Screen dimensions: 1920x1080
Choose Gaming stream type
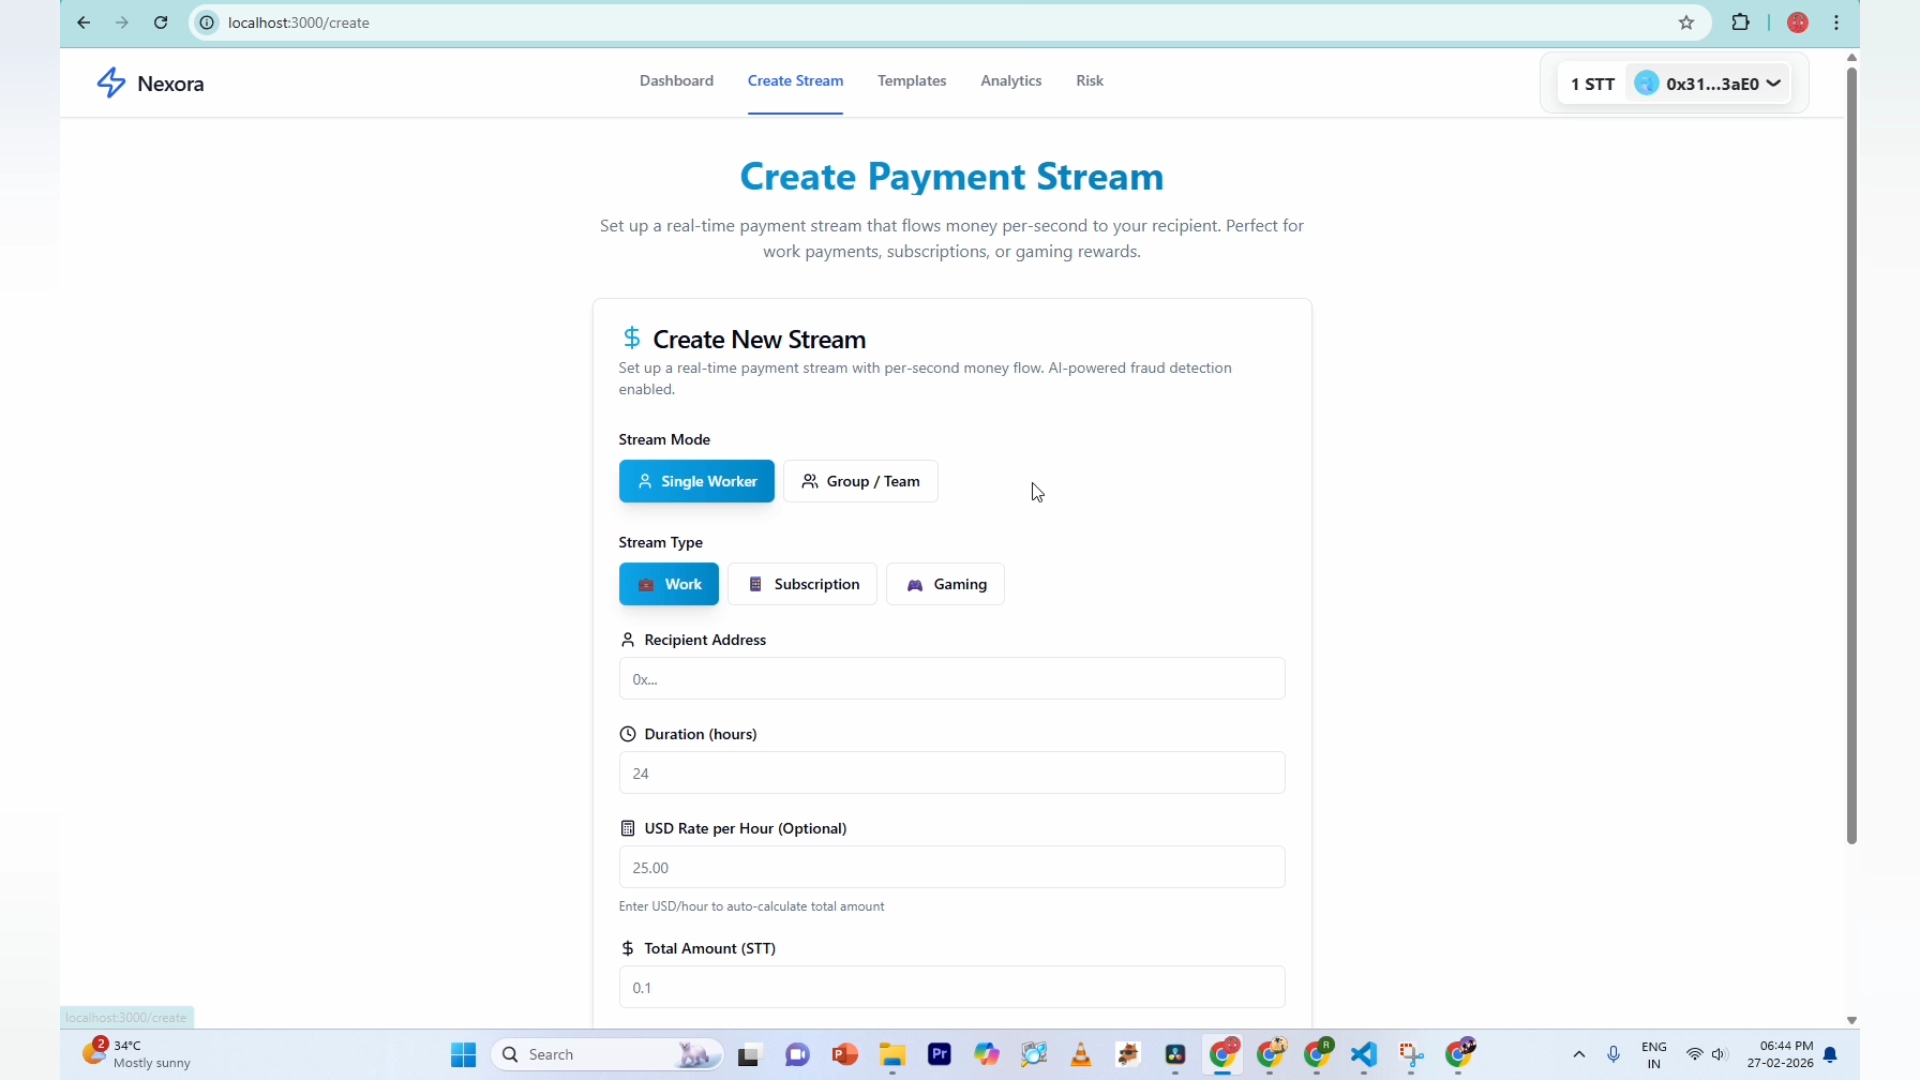[945, 584]
